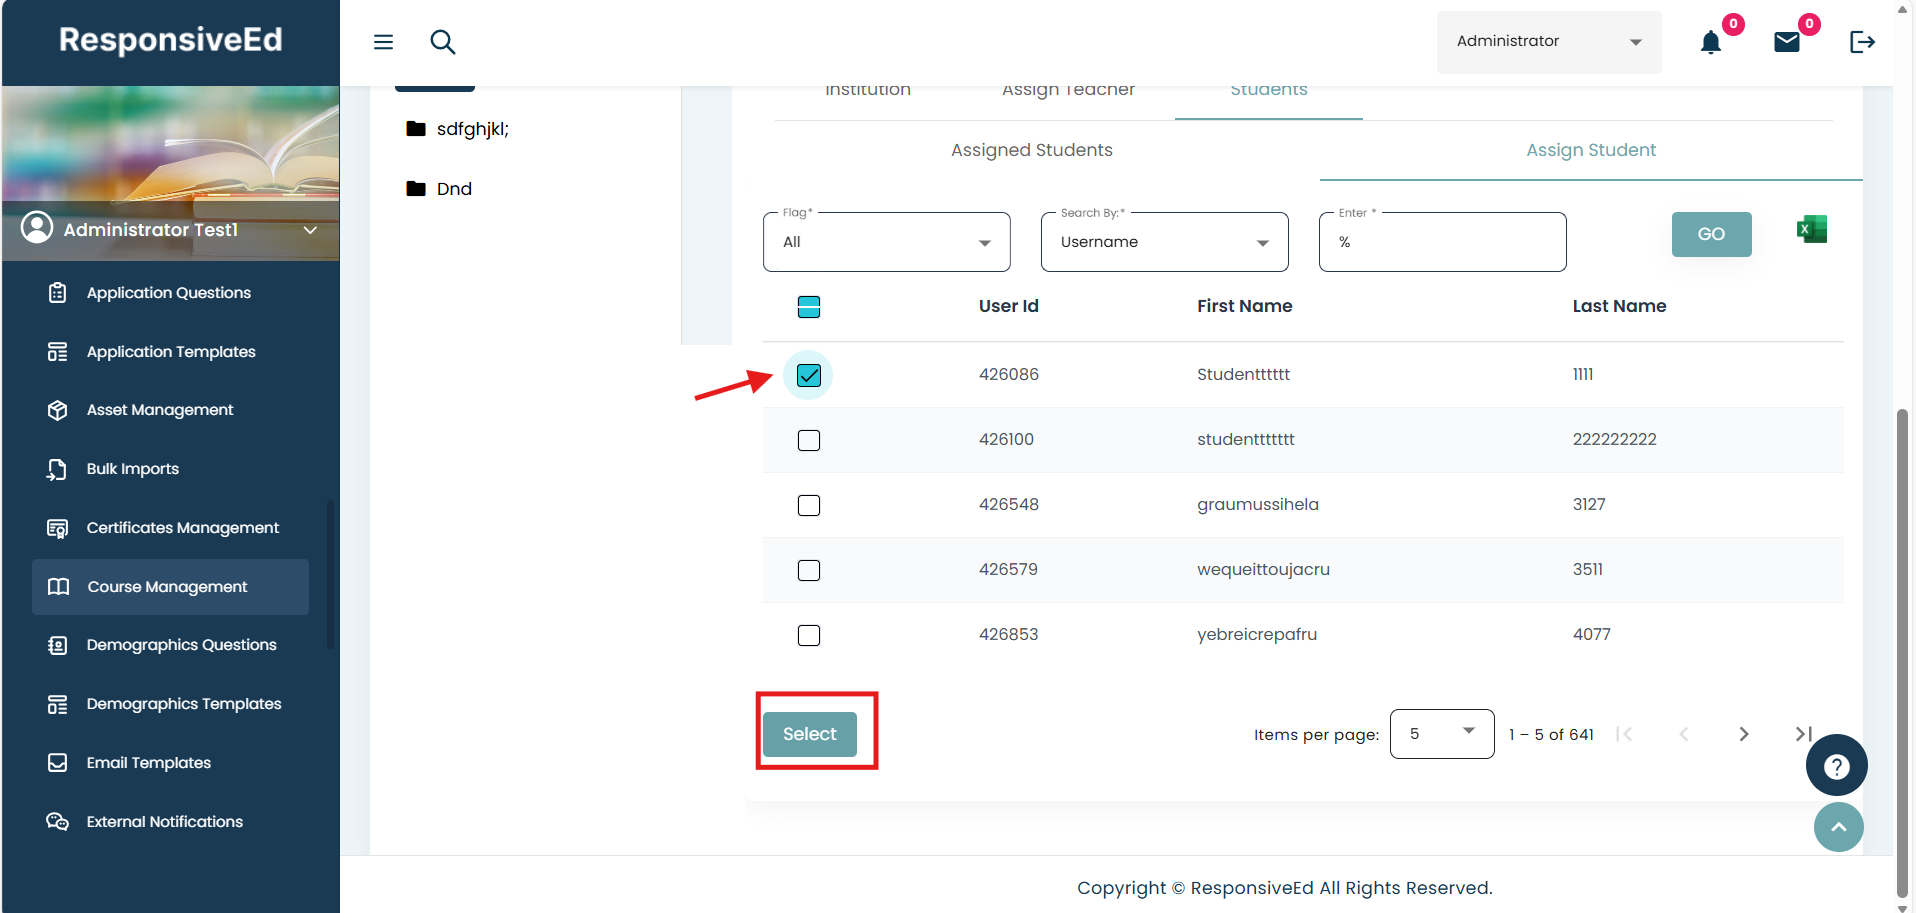1916x913 pixels.
Task: Check the box for user 426100
Action: (809, 440)
